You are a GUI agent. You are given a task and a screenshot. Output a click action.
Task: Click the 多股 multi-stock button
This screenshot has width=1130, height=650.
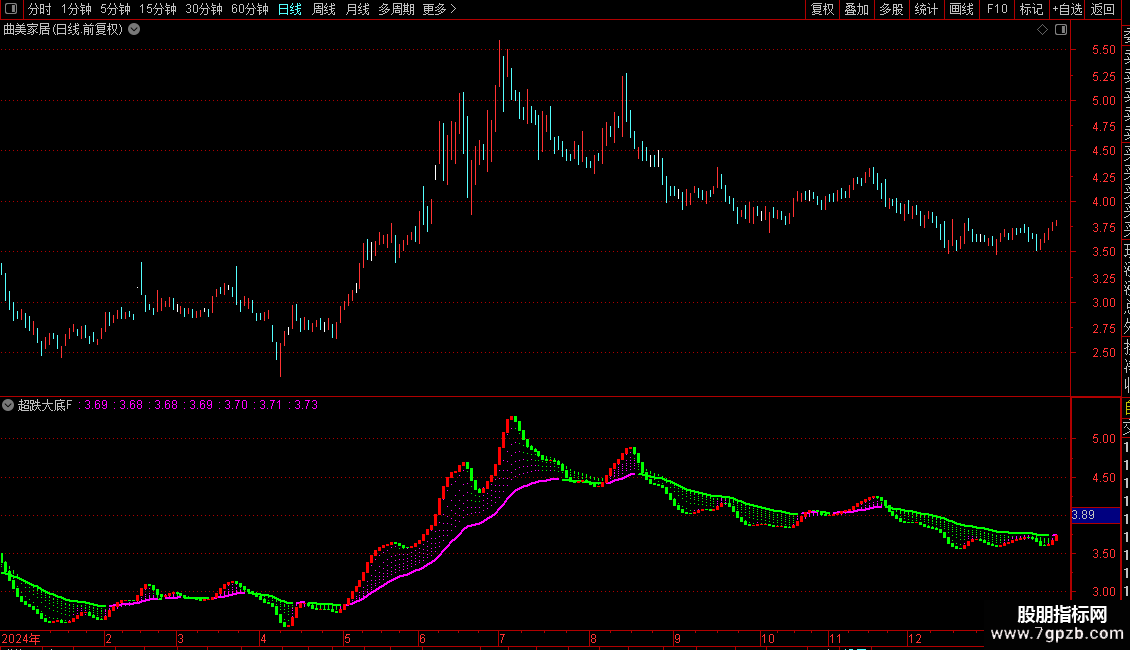click(x=891, y=9)
